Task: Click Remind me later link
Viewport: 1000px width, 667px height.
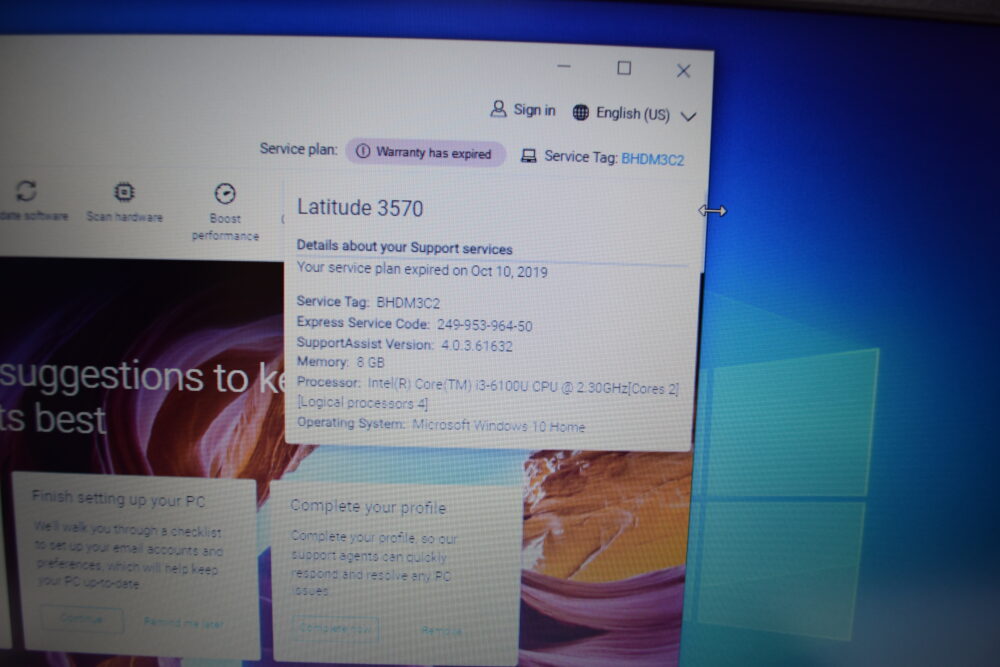Action: pyautogui.click(x=184, y=623)
